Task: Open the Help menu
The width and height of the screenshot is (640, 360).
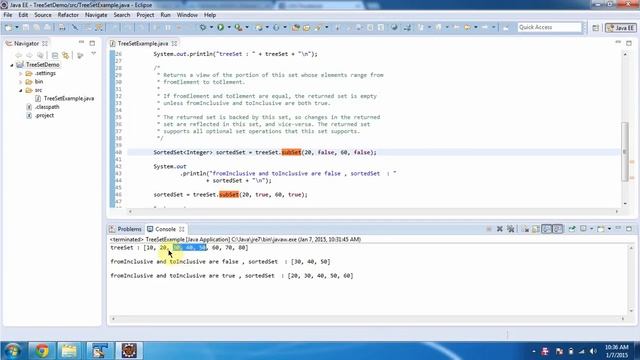Action: [x=210, y=15]
